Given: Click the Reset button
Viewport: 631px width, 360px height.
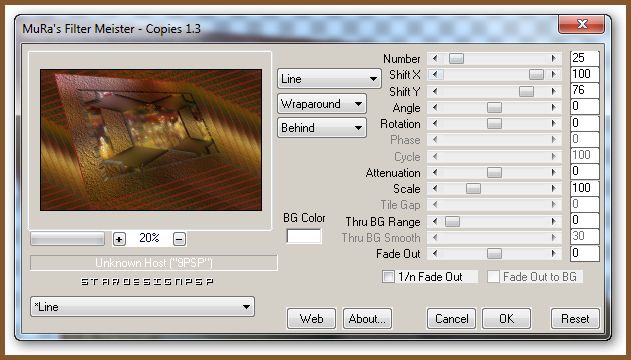Looking at the screenshot, I should [x=575, y=319].
